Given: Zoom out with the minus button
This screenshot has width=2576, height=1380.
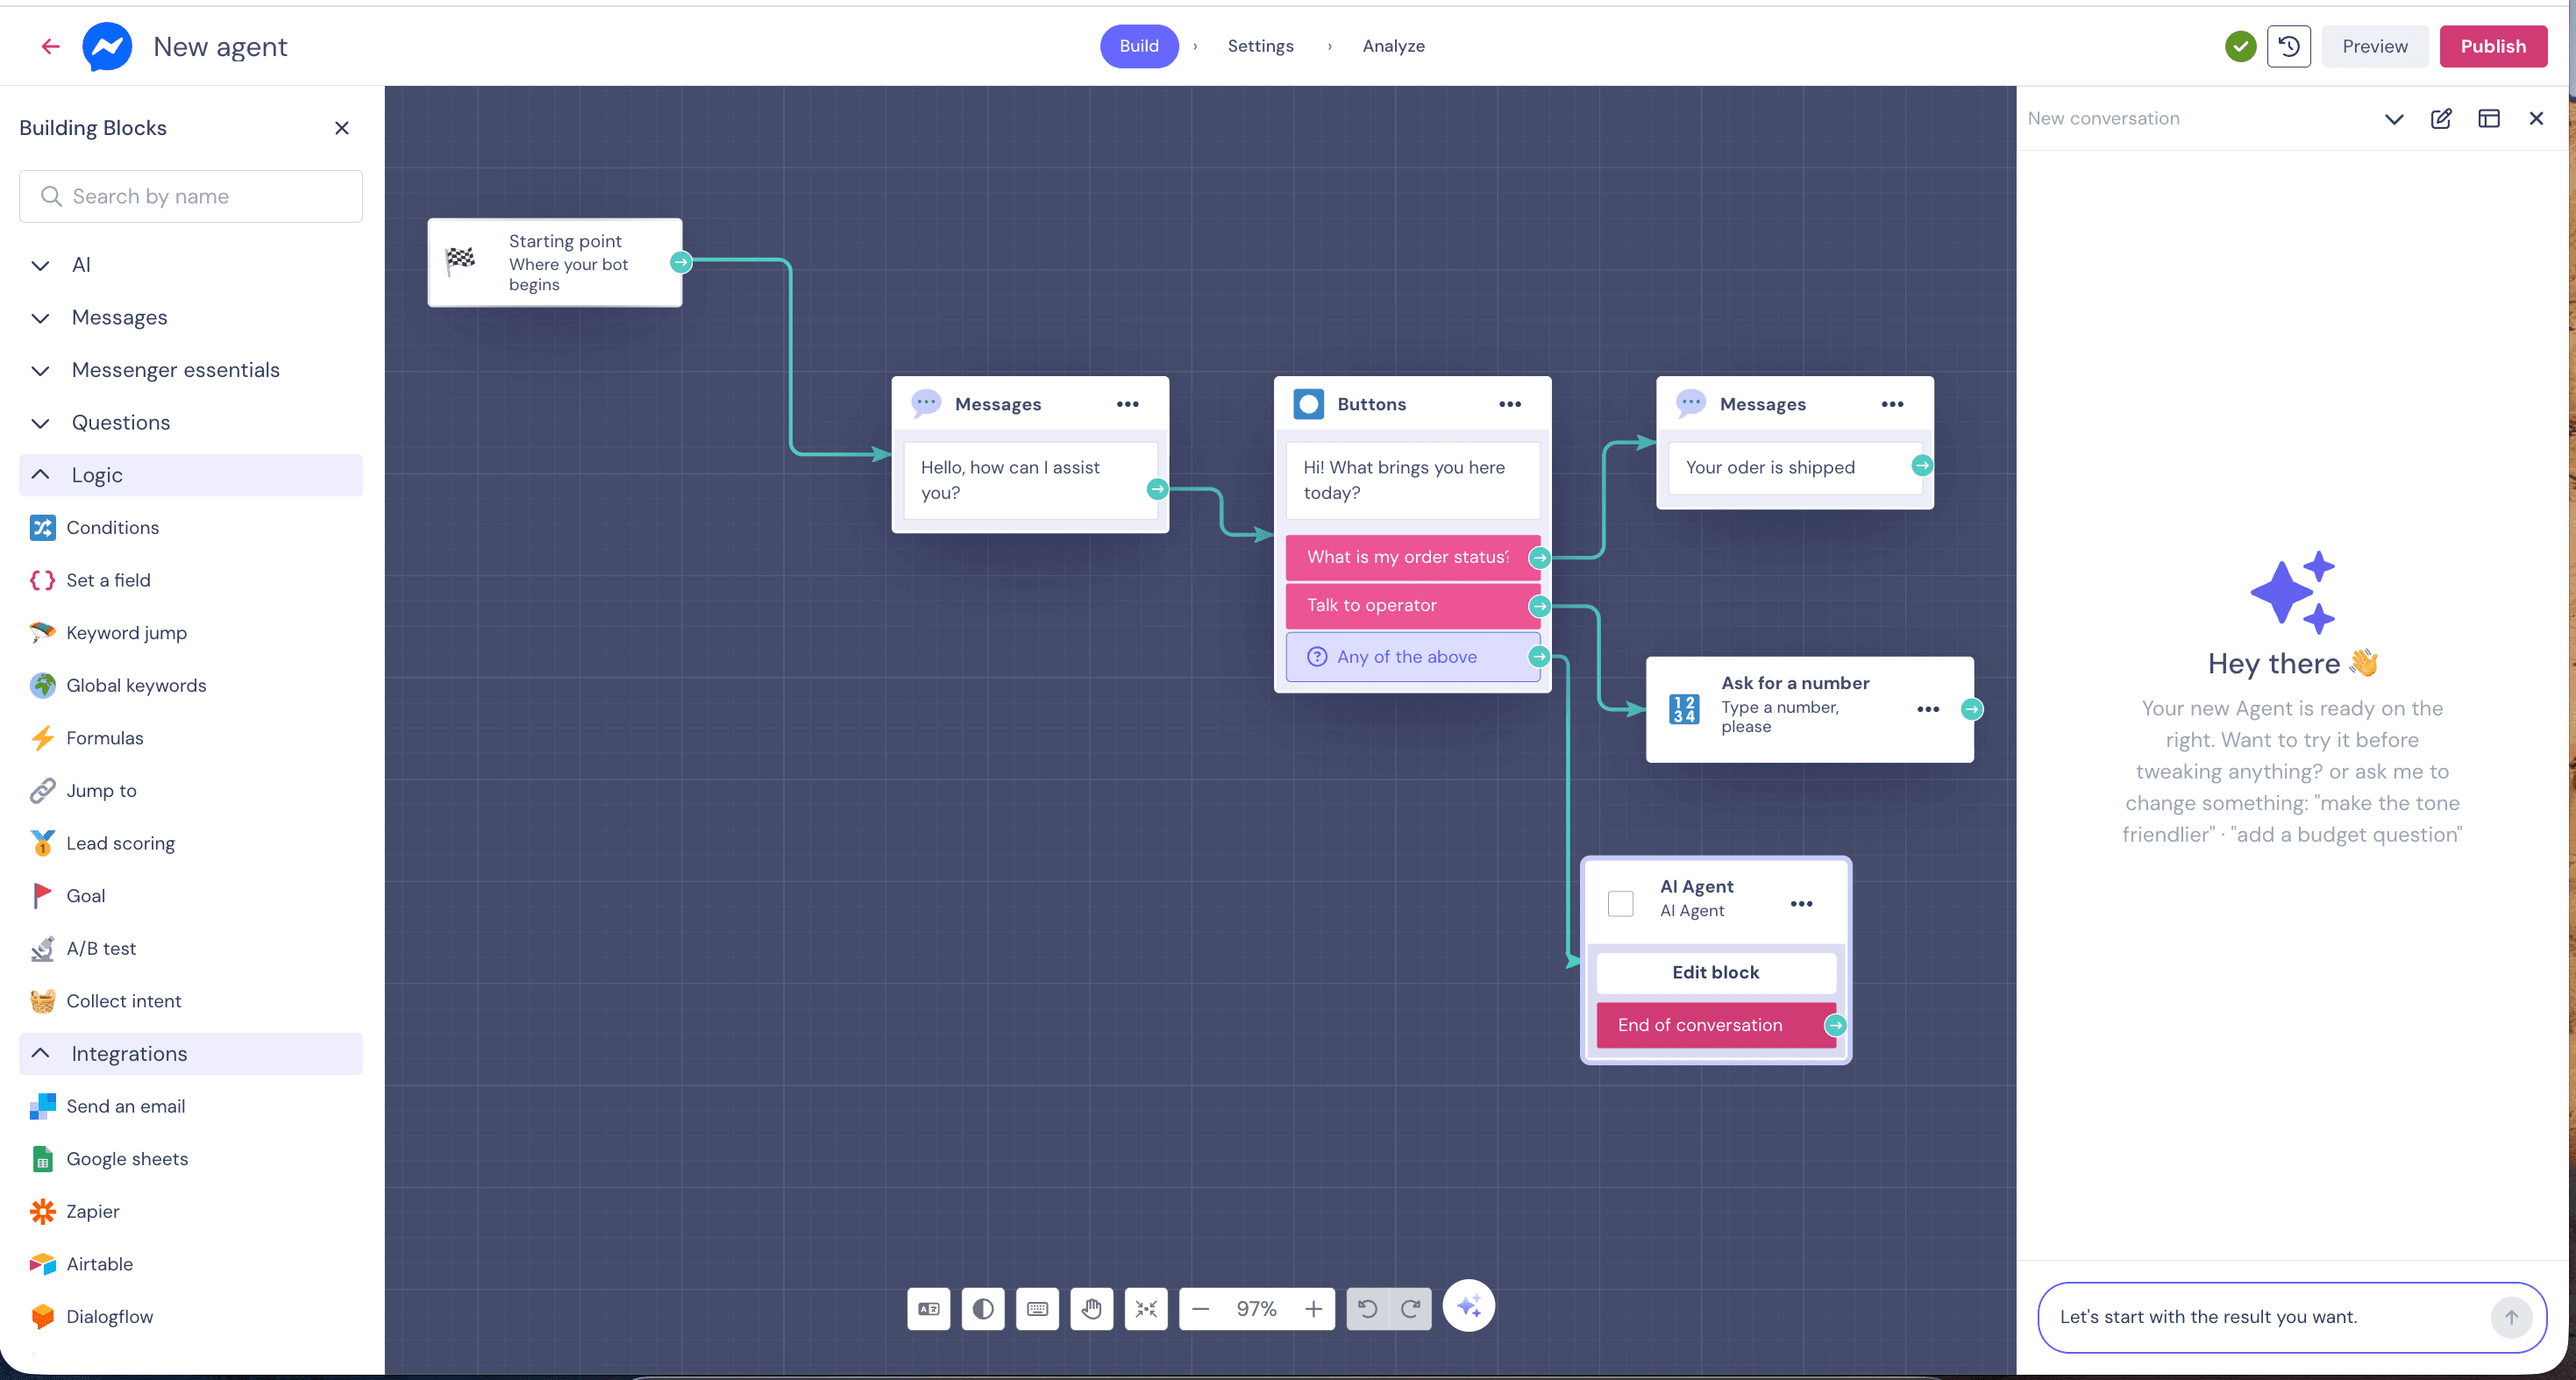Looking at the screenshot, I should (1201, 1308).
